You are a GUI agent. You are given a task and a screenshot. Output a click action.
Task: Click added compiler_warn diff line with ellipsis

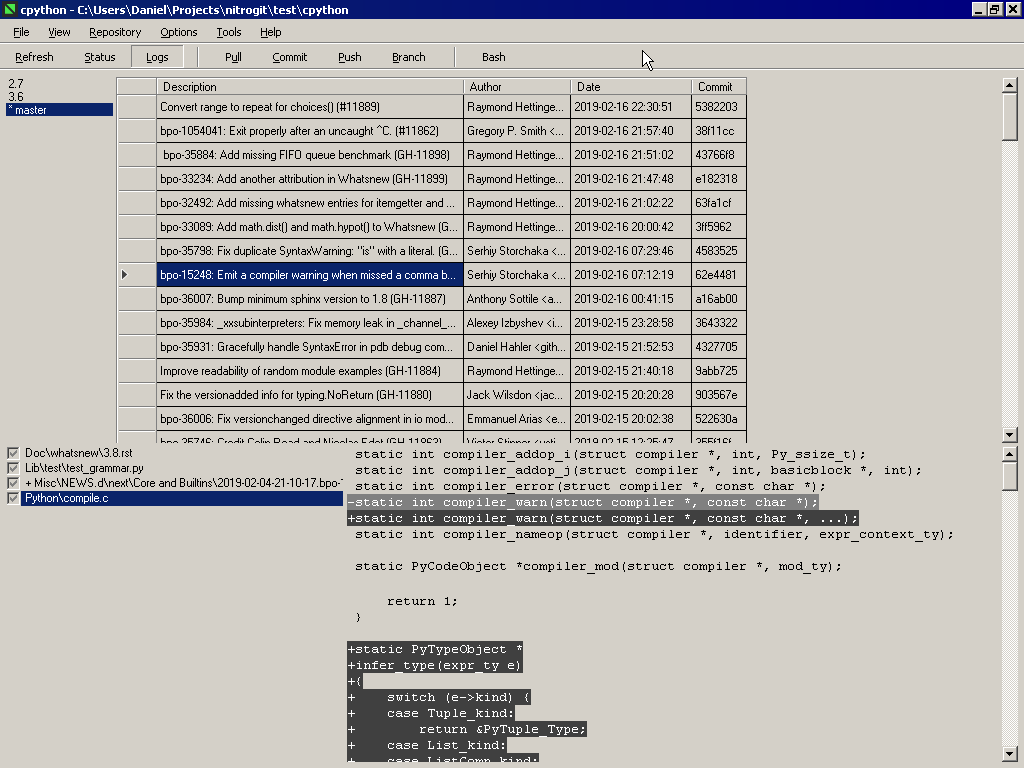(602, 519)
